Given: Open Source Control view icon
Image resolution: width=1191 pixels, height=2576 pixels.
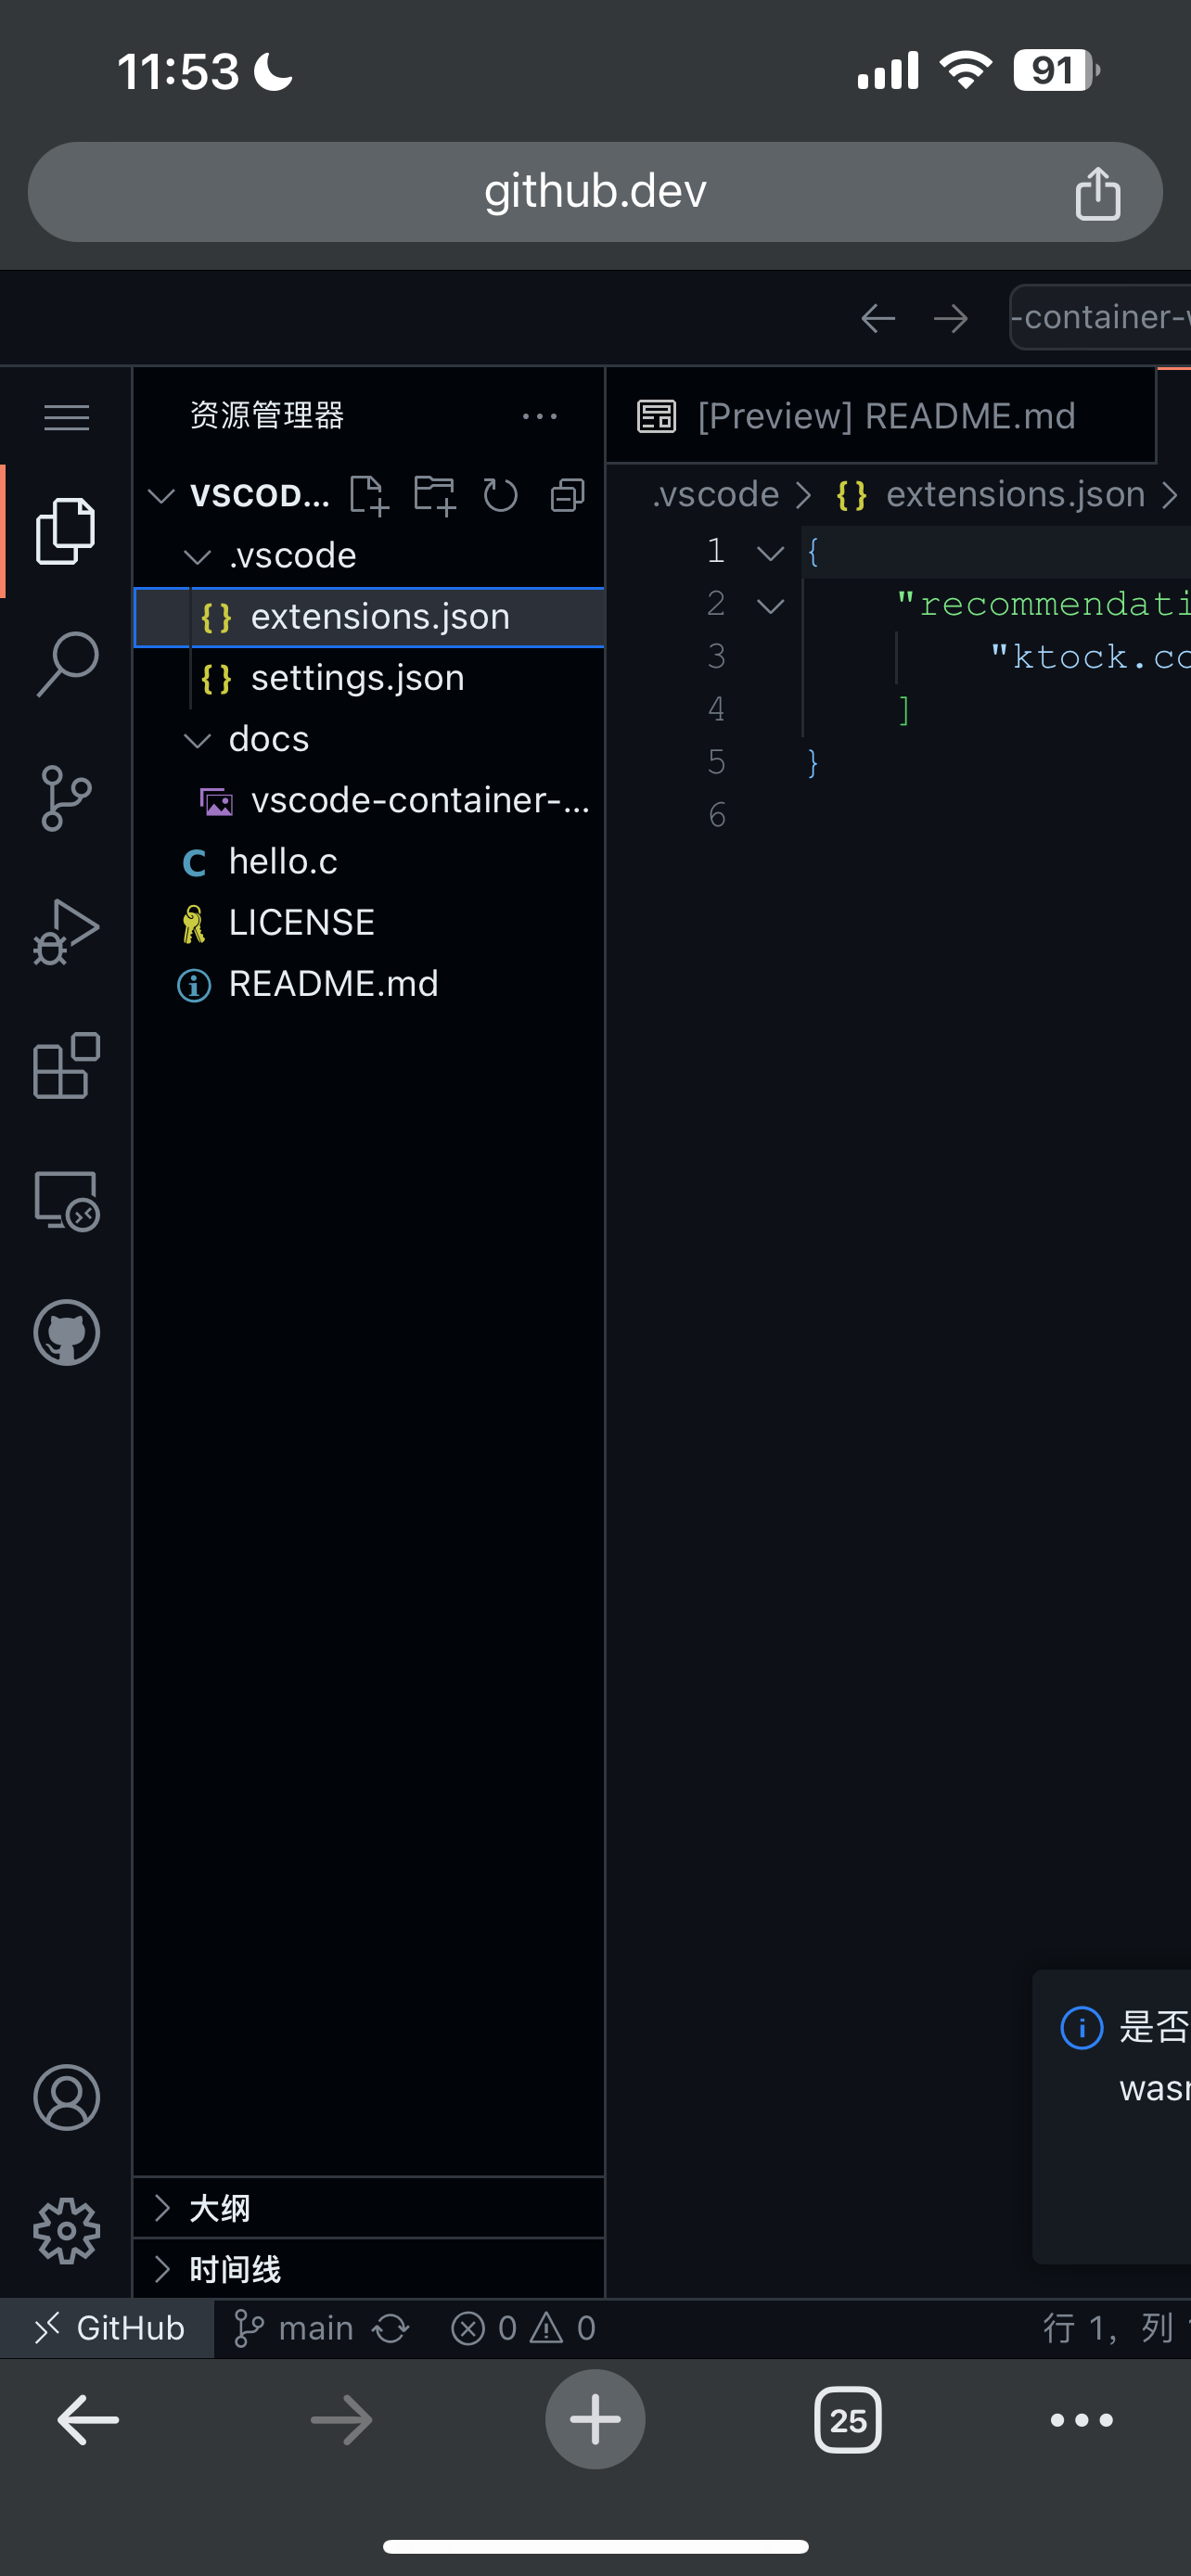Looking at the screenshot, I should click(67, 798).
